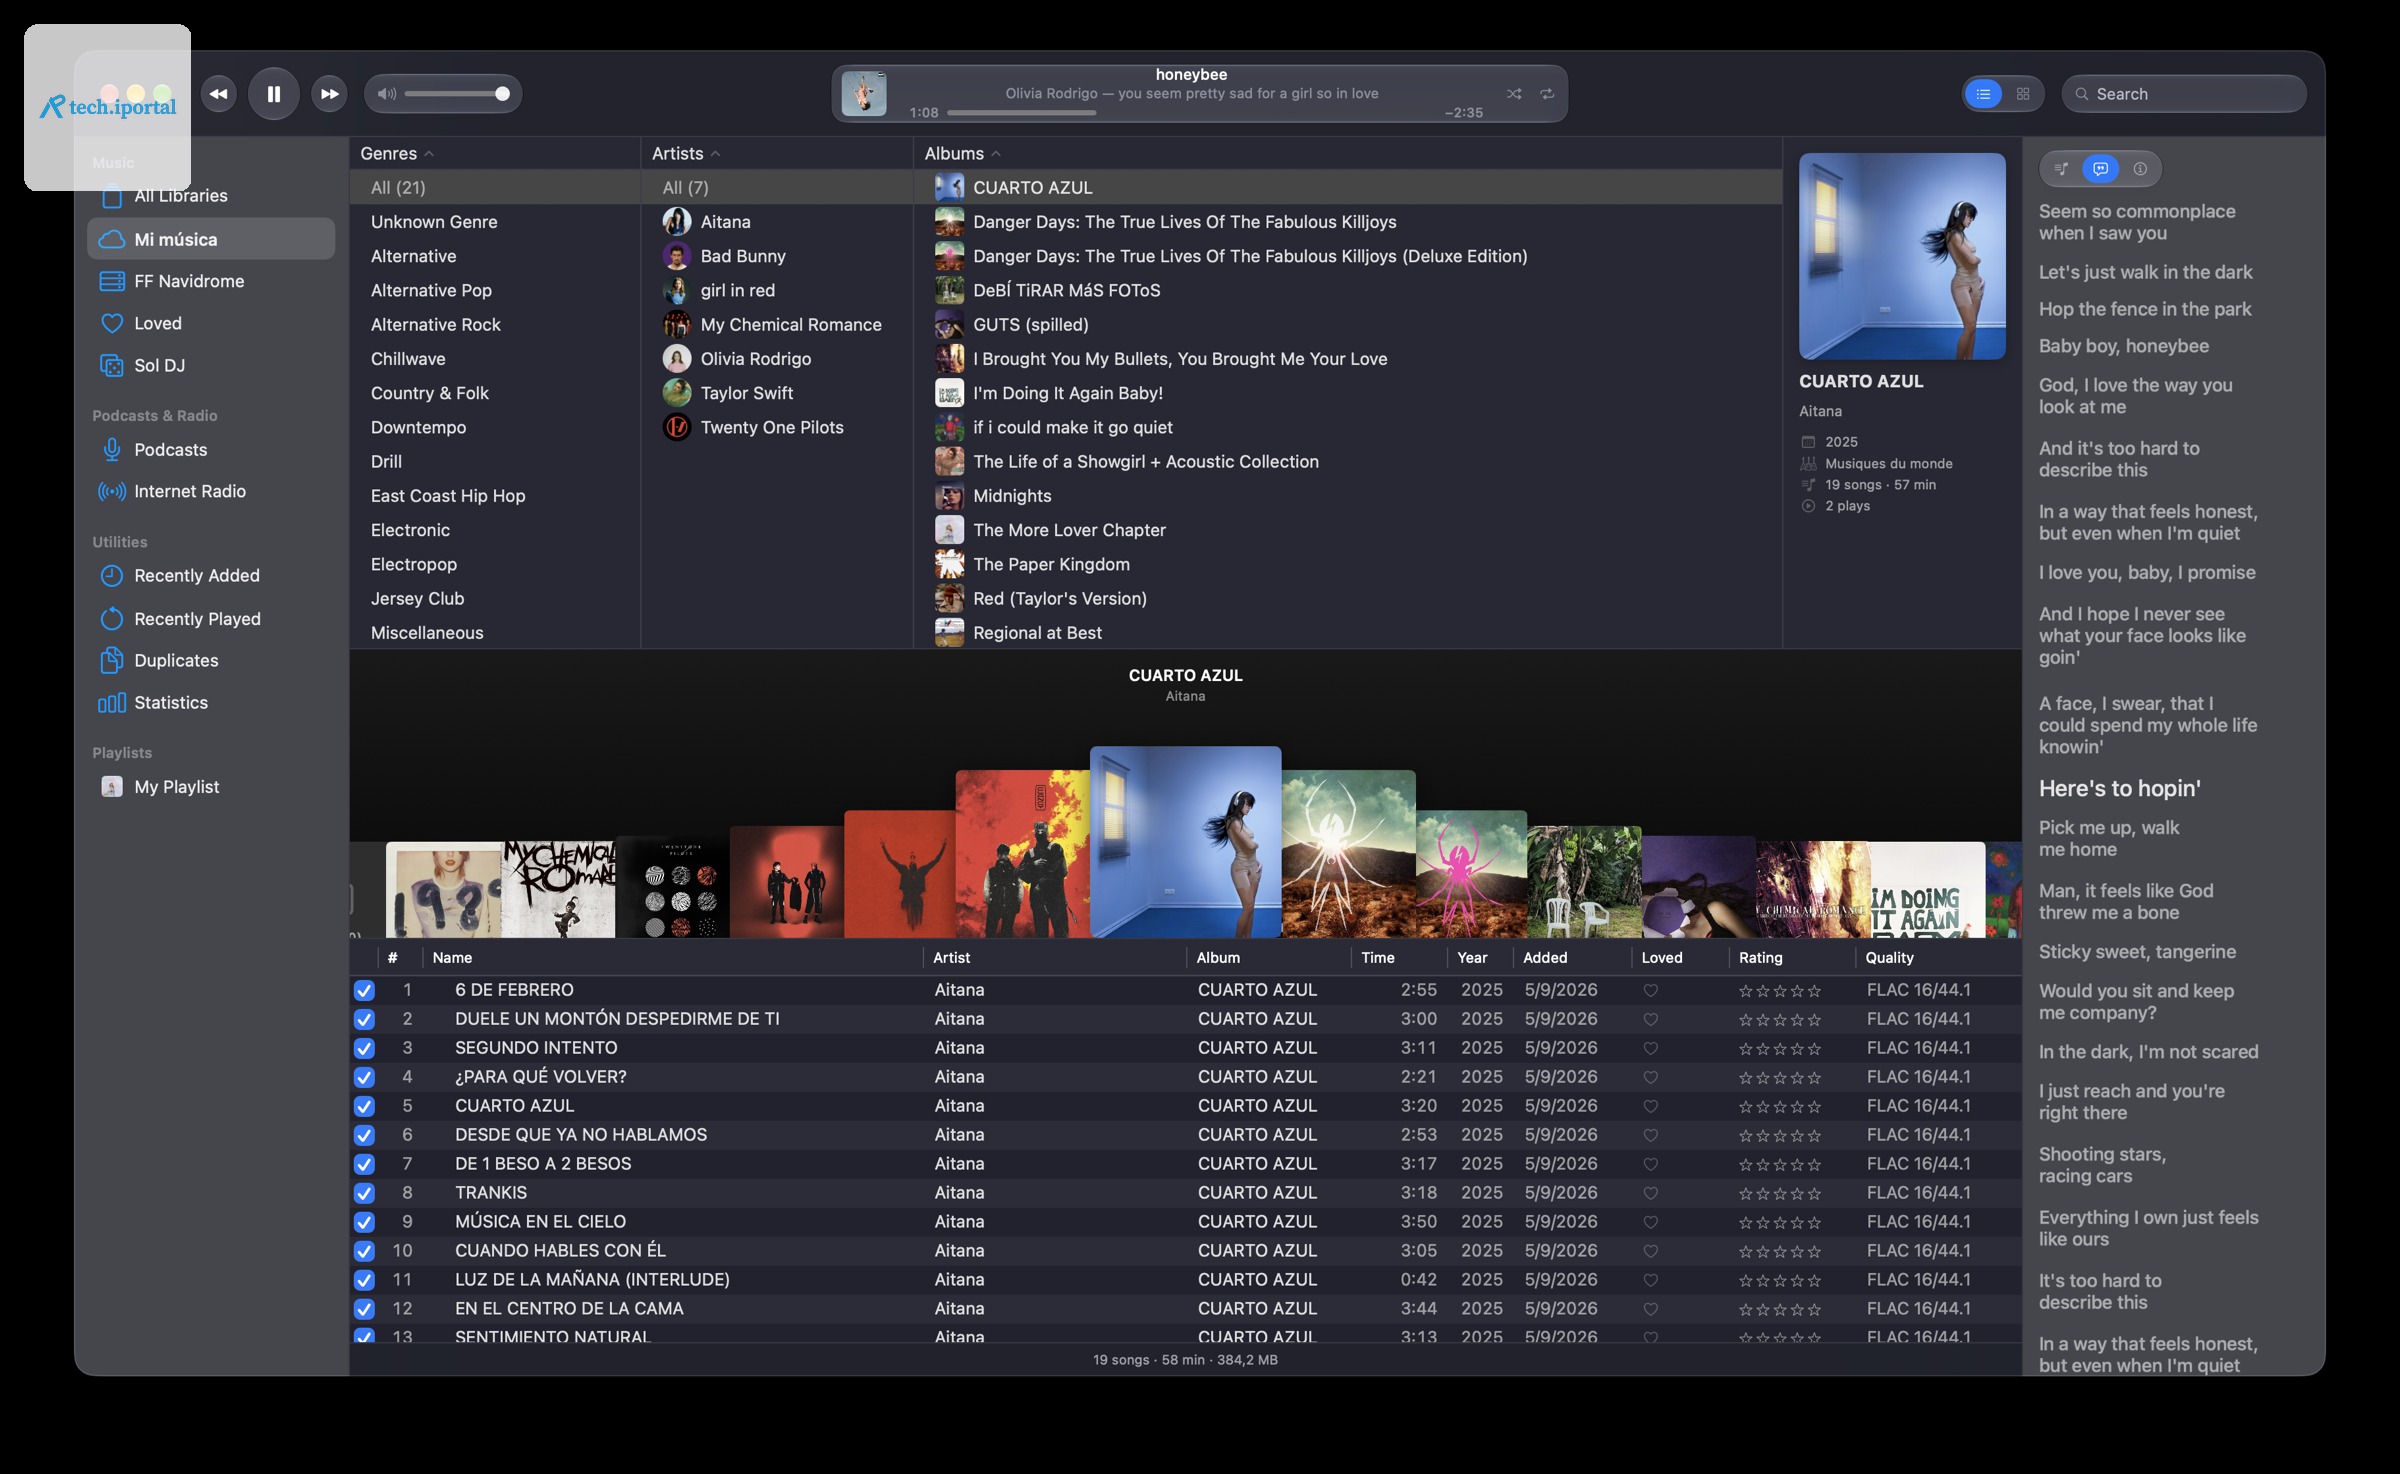Jump to lyric 'Sticky sweet, tangerine'
This screenshot has height=1474, width=2400.
click(x=2137, y=952)
